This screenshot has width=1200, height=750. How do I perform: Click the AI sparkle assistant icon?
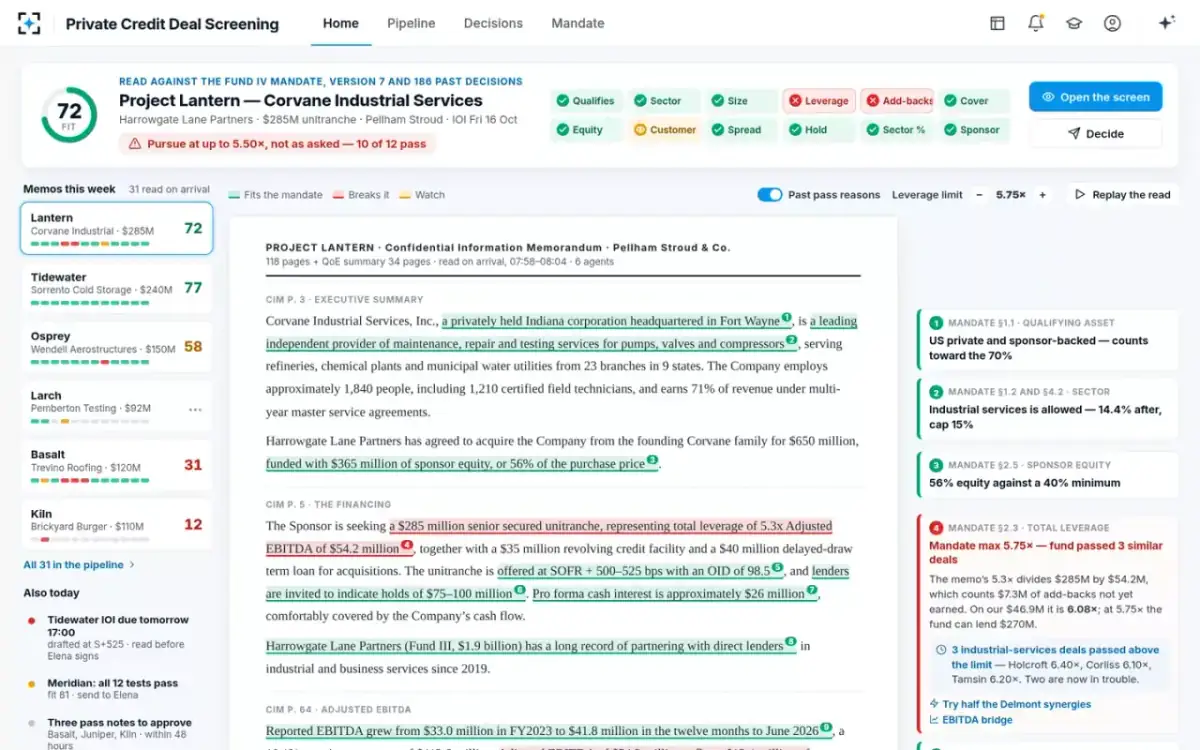coord(1166,23)
